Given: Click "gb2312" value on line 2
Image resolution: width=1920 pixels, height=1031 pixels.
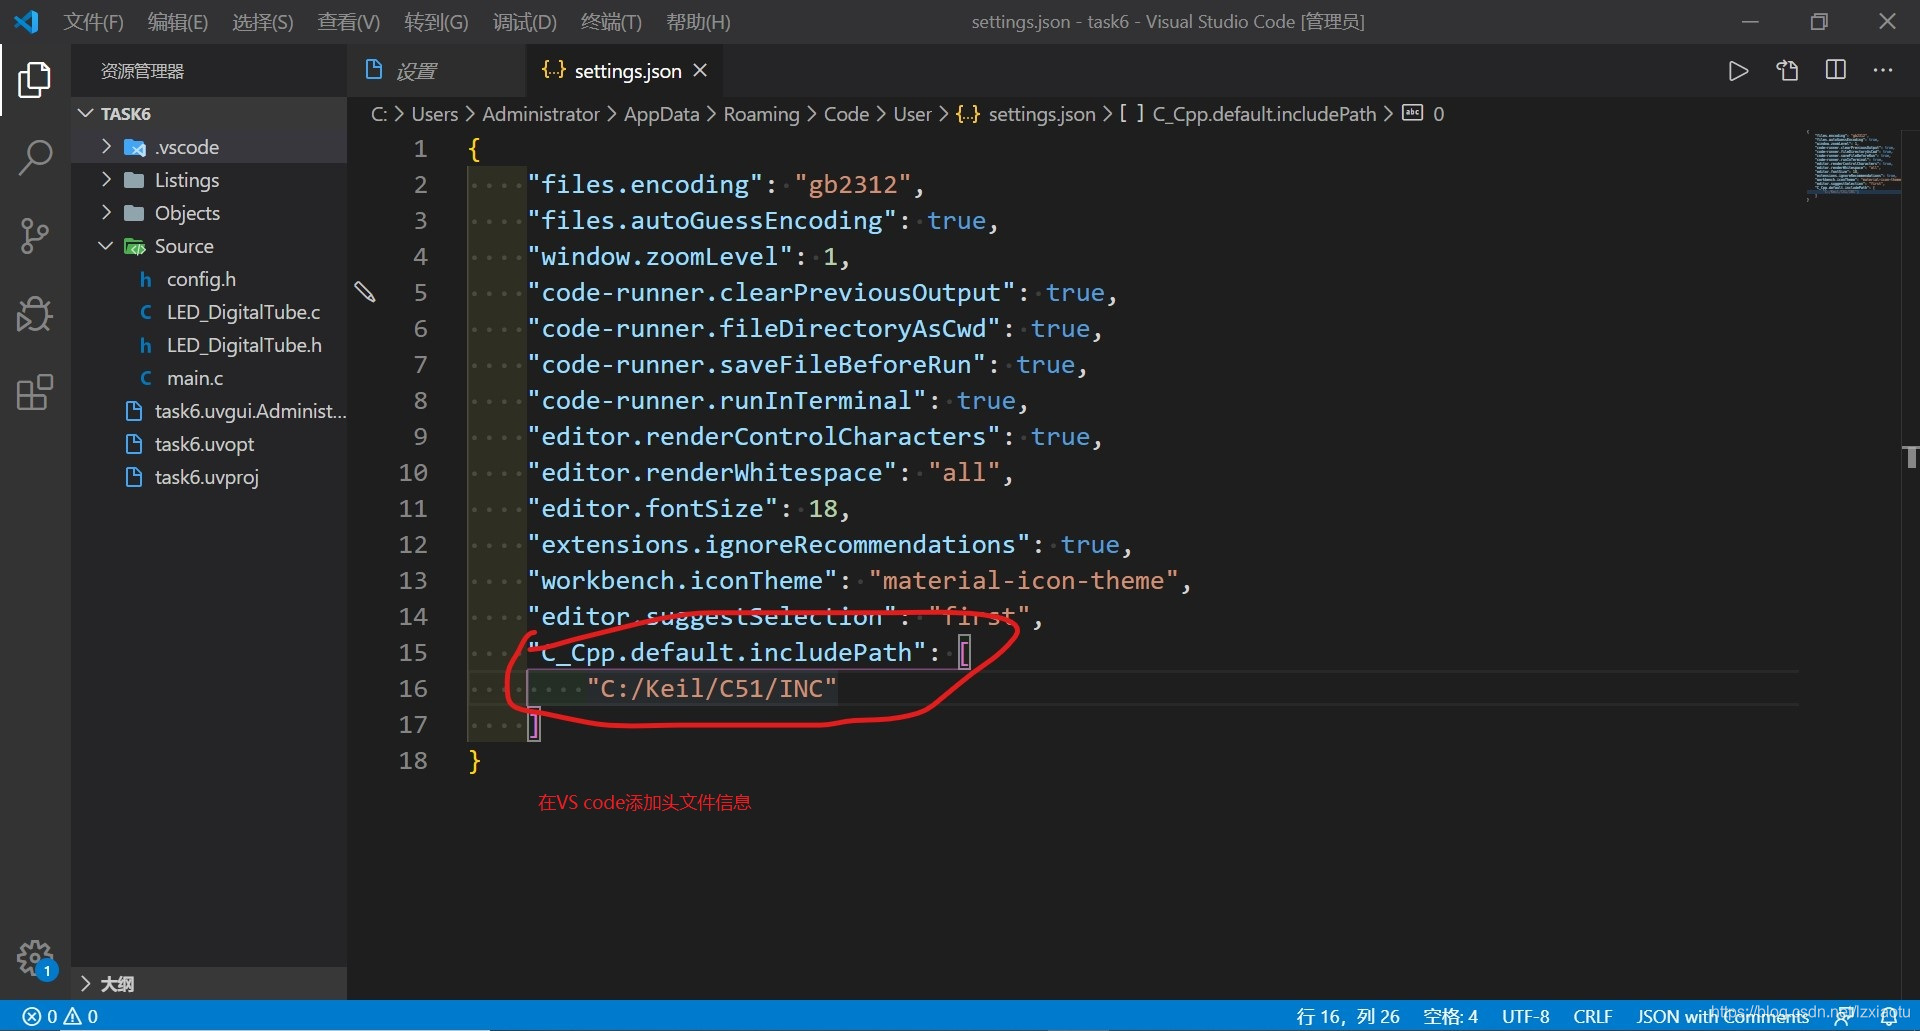Looking at the screenshot, I should (x=853, y=184).
